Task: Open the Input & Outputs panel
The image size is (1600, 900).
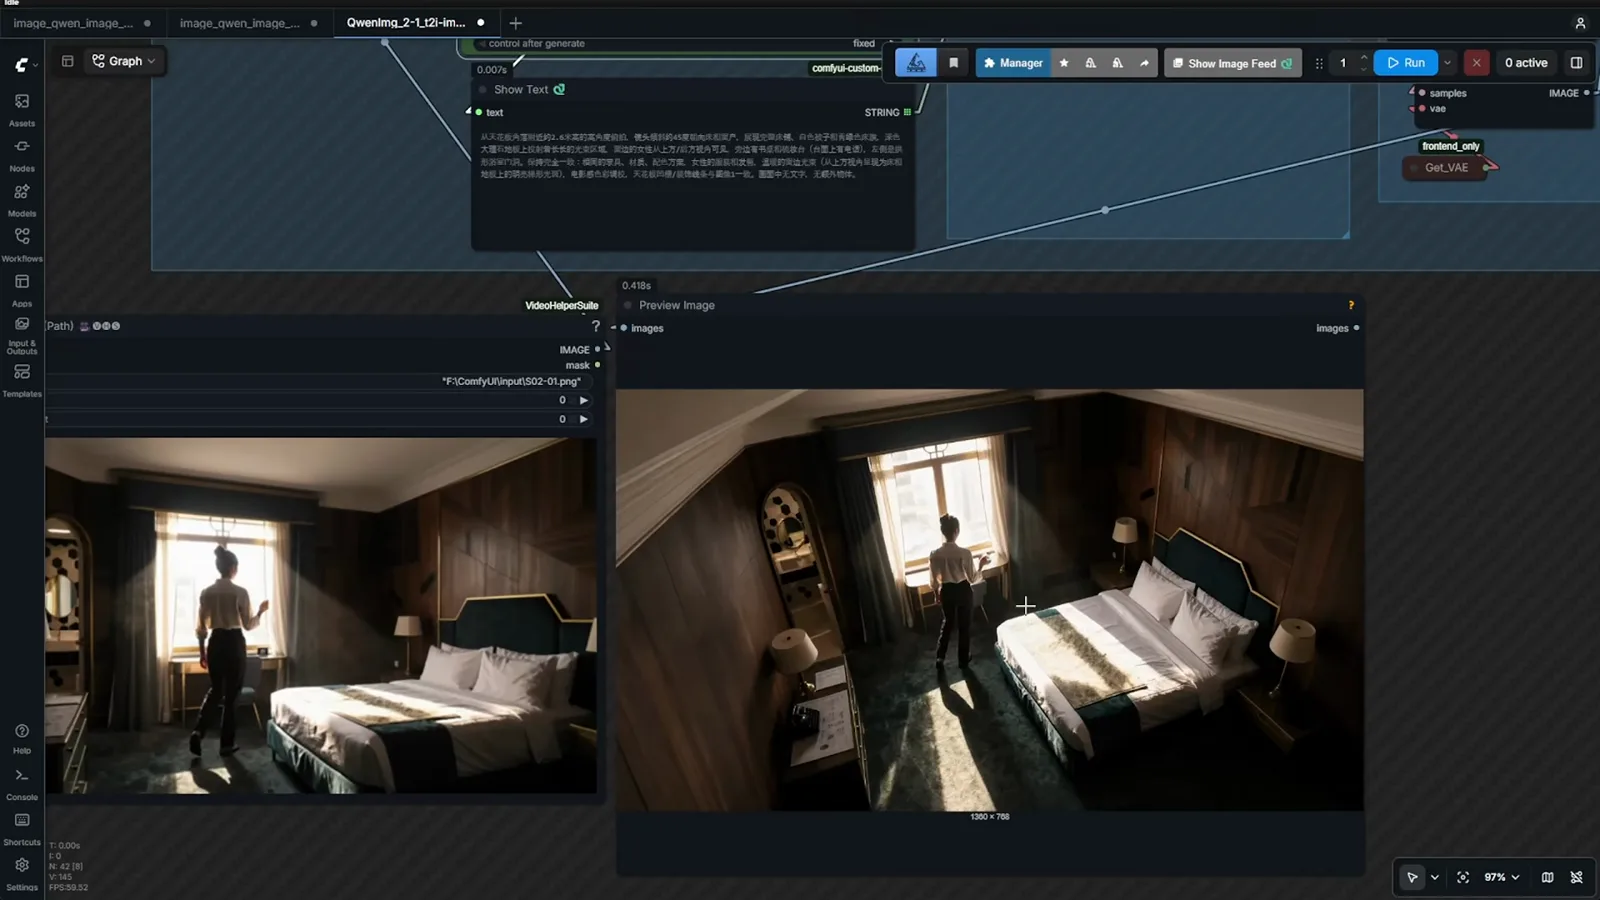Action: point(21,334)
